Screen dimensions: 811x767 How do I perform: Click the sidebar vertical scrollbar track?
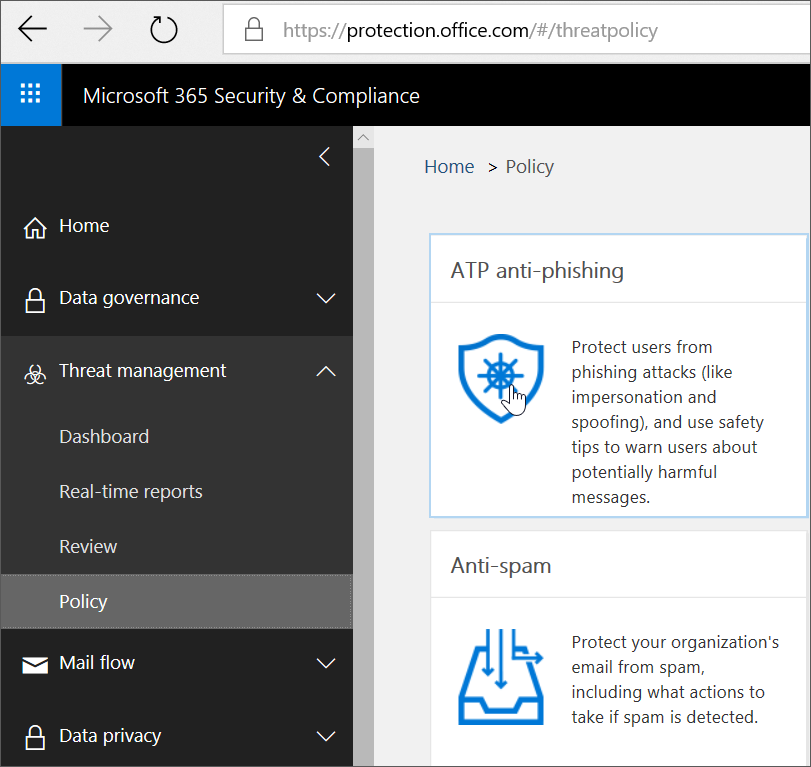point(363,457)
